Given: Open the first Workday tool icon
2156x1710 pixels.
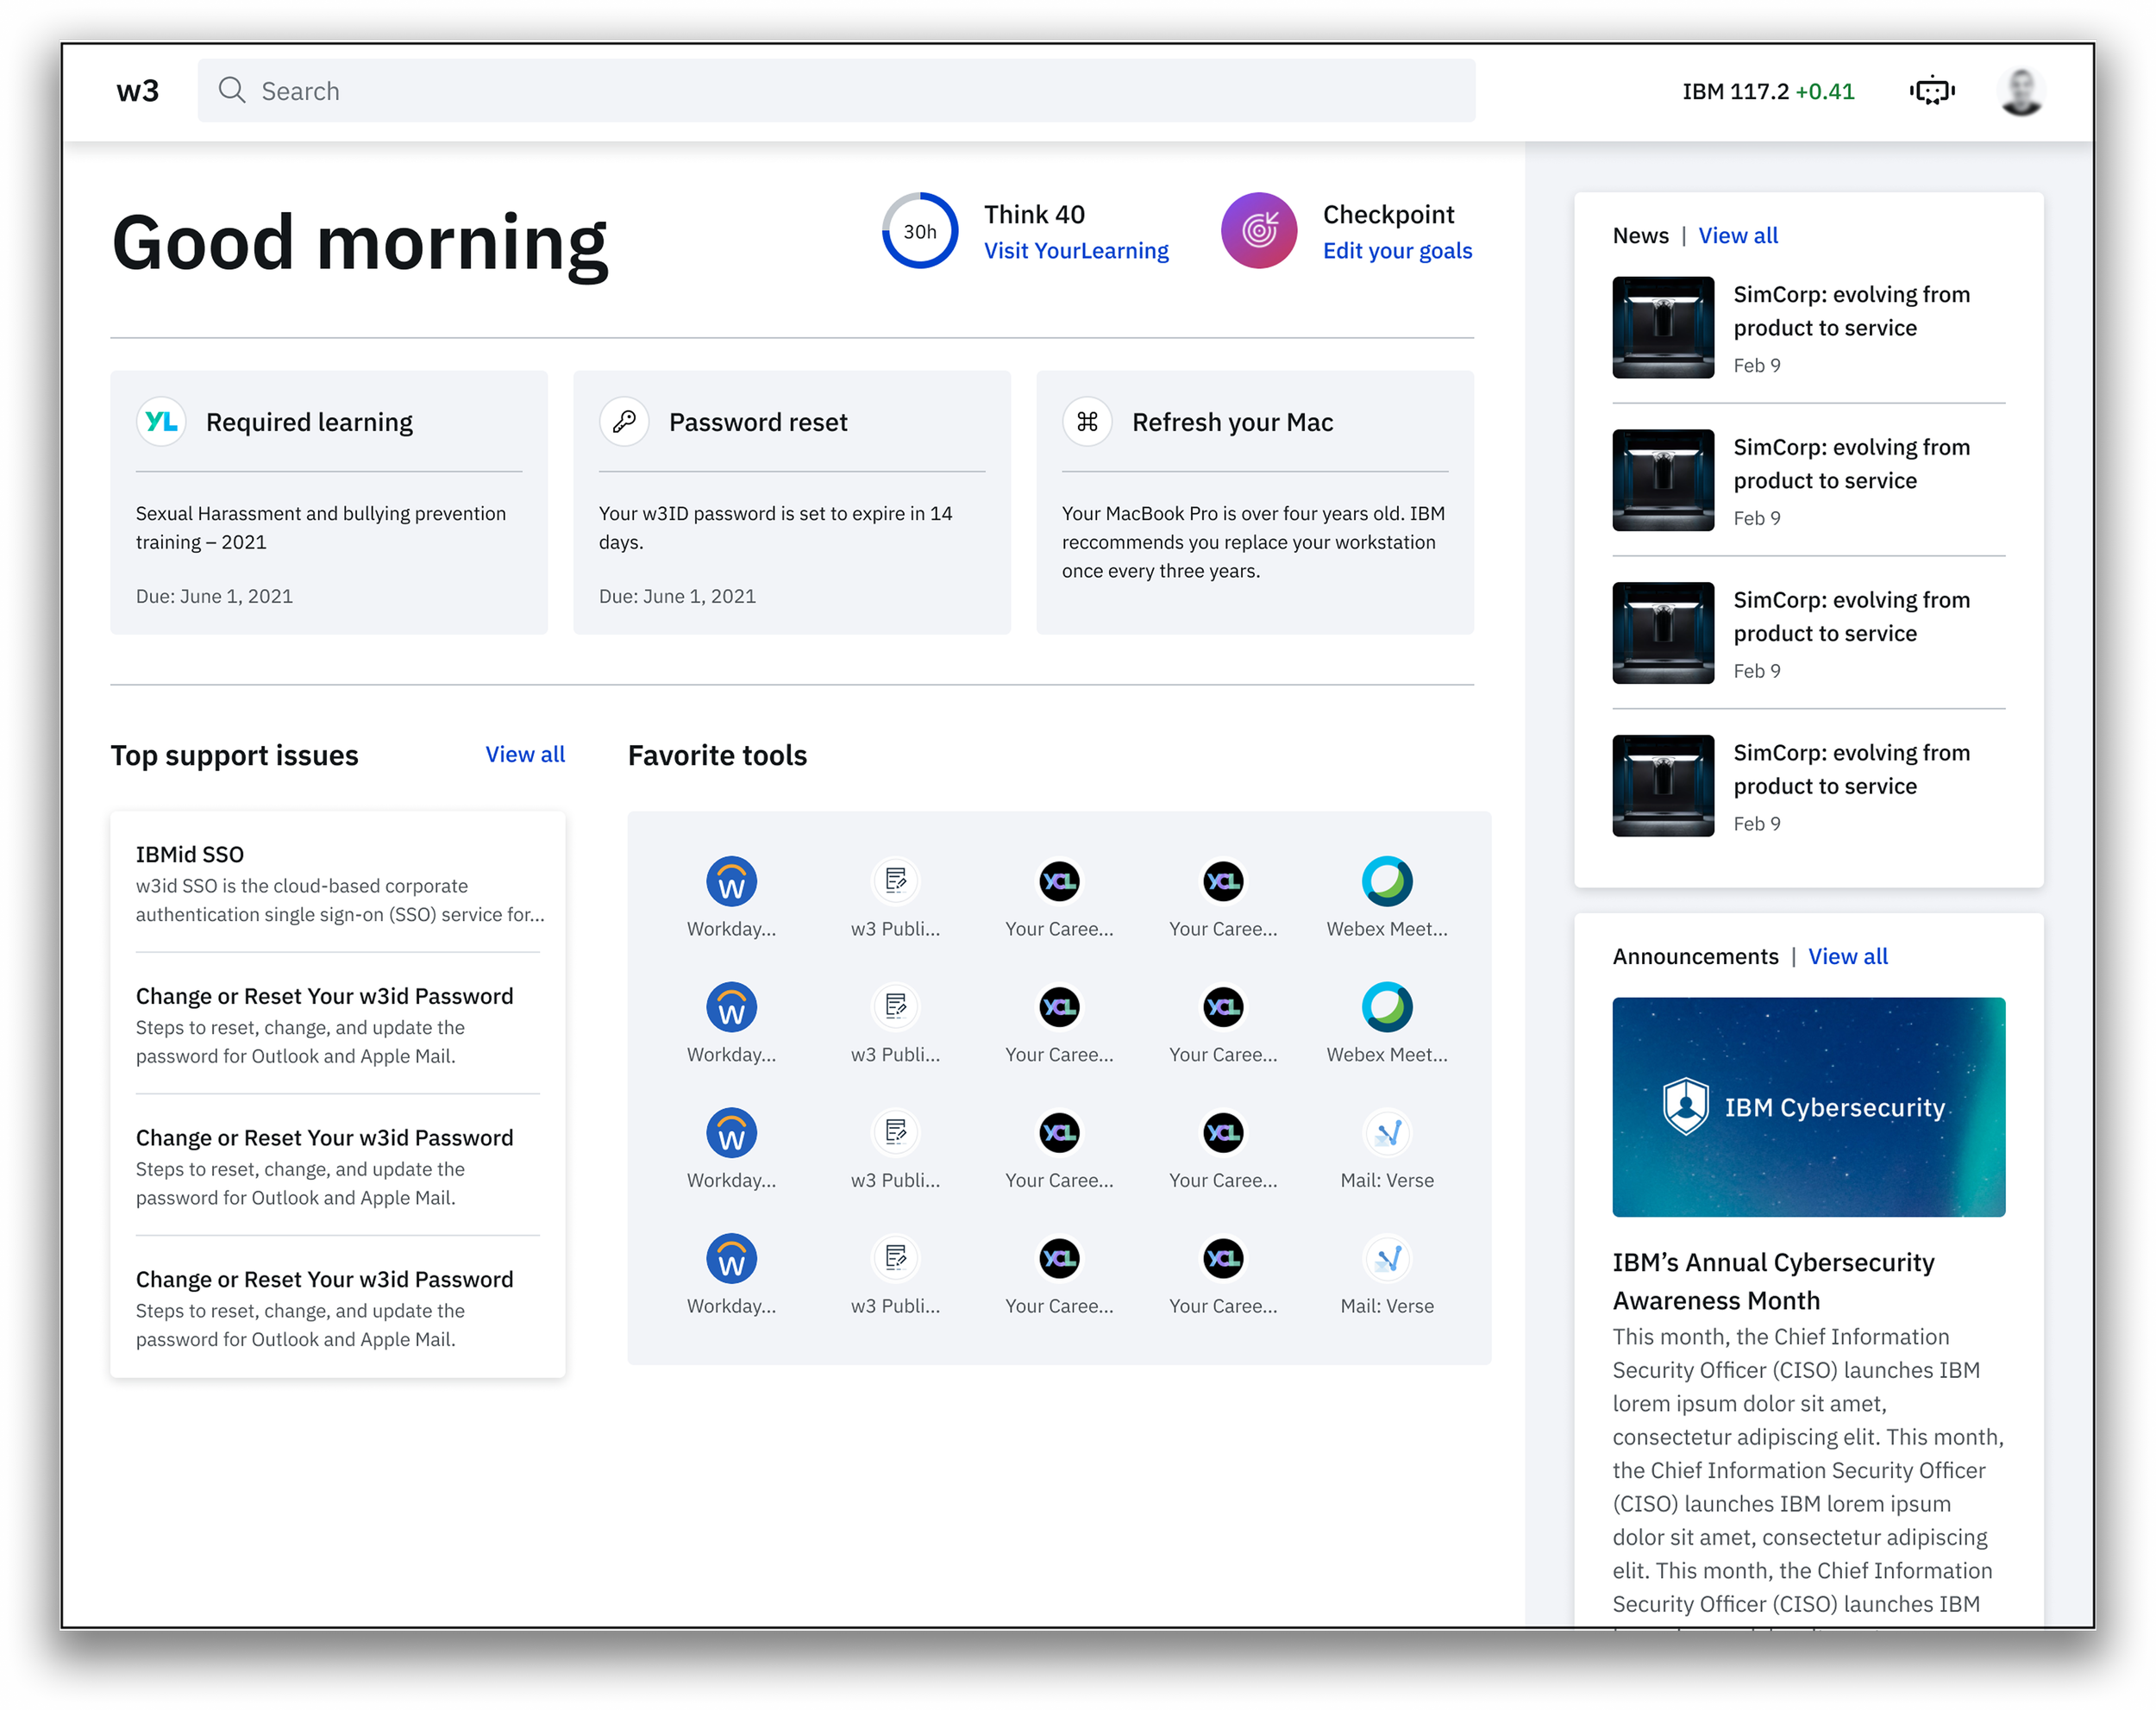Looking at the screenshot, I should [731, 882].
